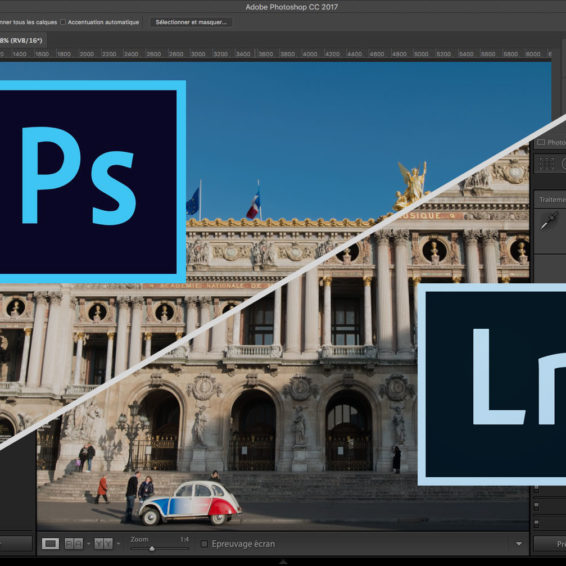The width and height of the screenshot is (566, 566).
Task: Pick the white balance eyedropper tool
Action: click(549, 221)
